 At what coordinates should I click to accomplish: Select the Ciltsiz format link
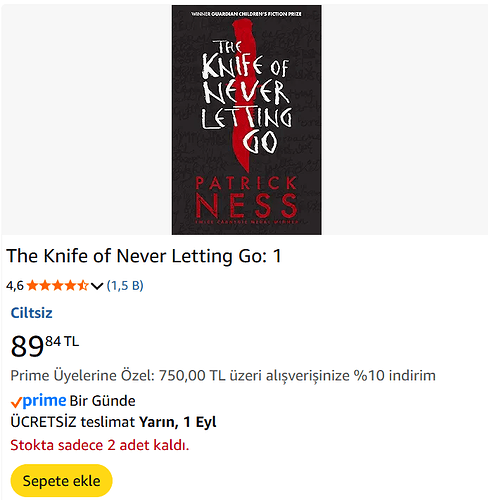point(32,313)
